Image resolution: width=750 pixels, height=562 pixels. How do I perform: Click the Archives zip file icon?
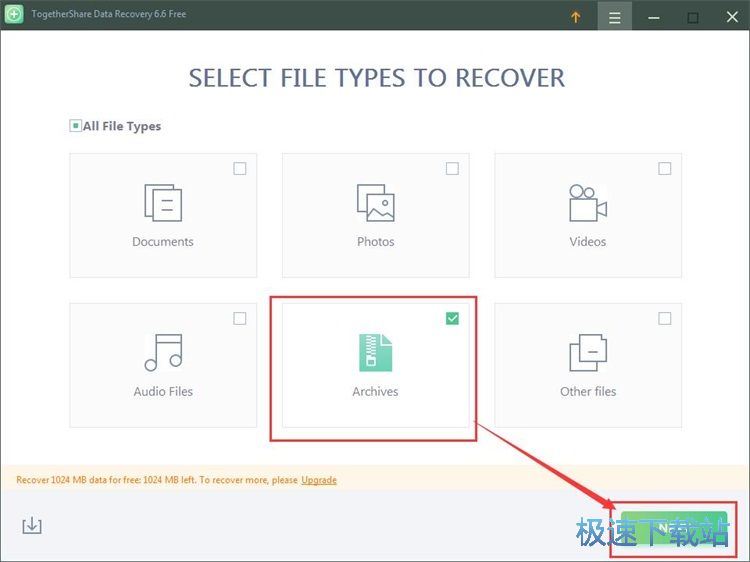(375, 353)
